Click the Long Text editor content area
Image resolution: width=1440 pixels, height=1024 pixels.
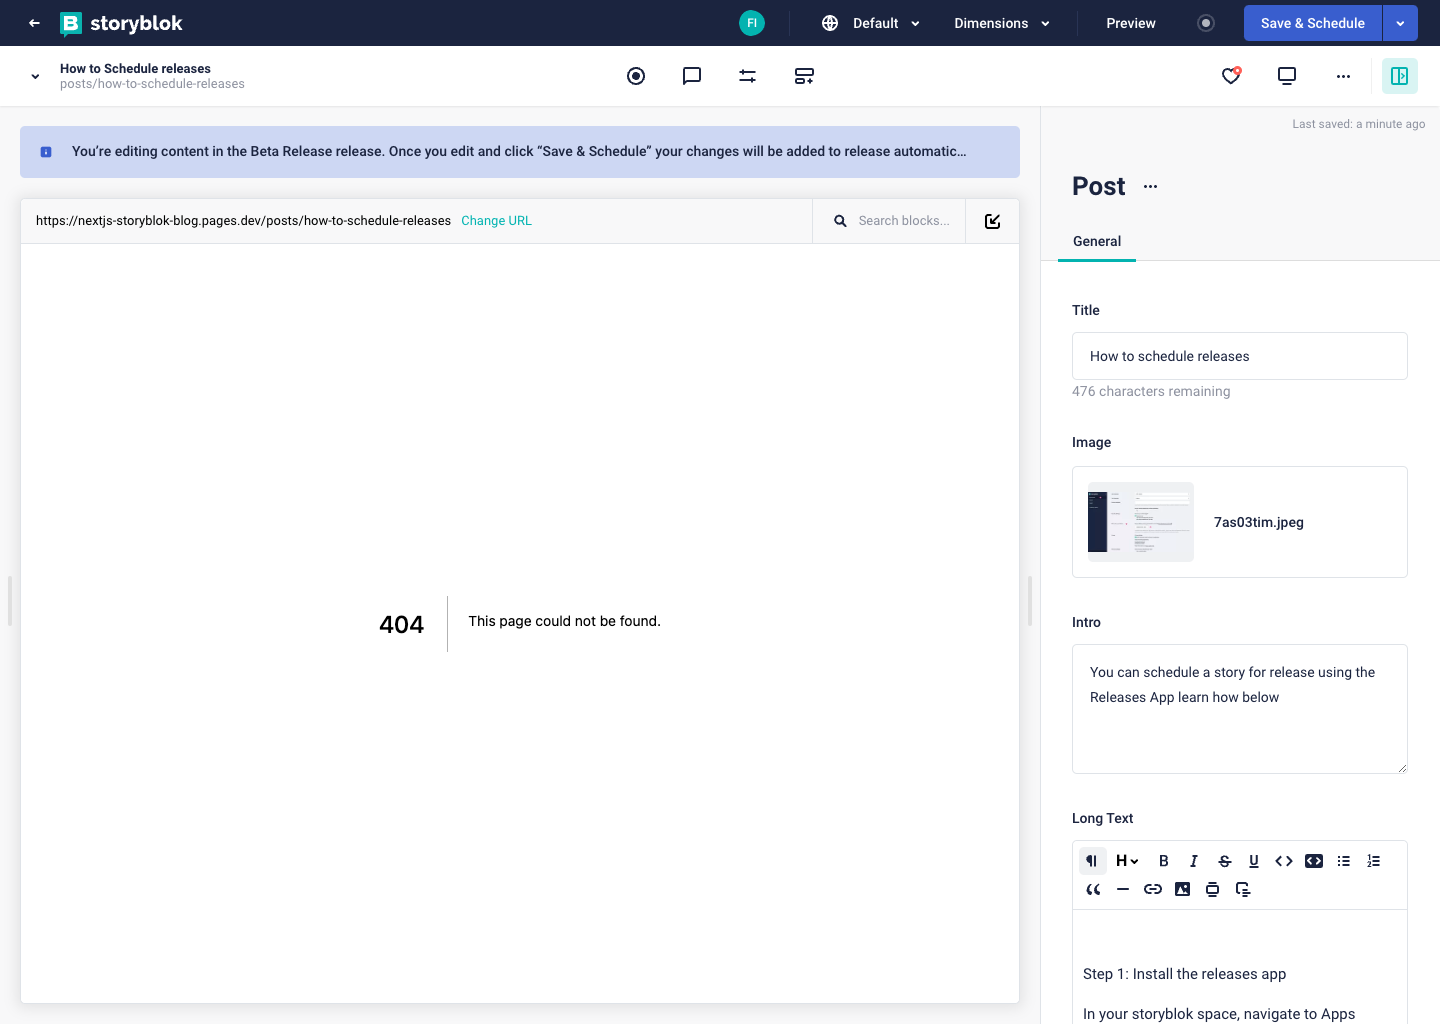(1240, 967)
